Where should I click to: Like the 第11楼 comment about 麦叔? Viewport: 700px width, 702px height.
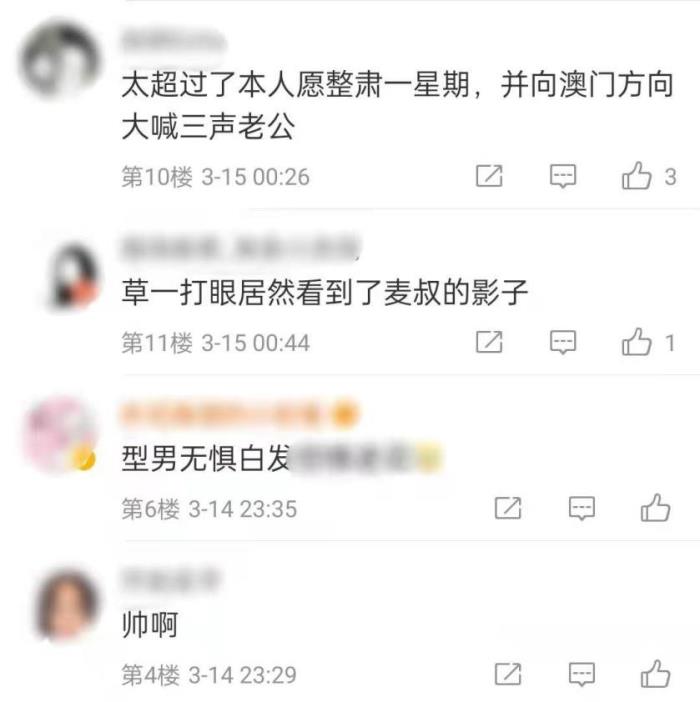click(x=636, y=342)
